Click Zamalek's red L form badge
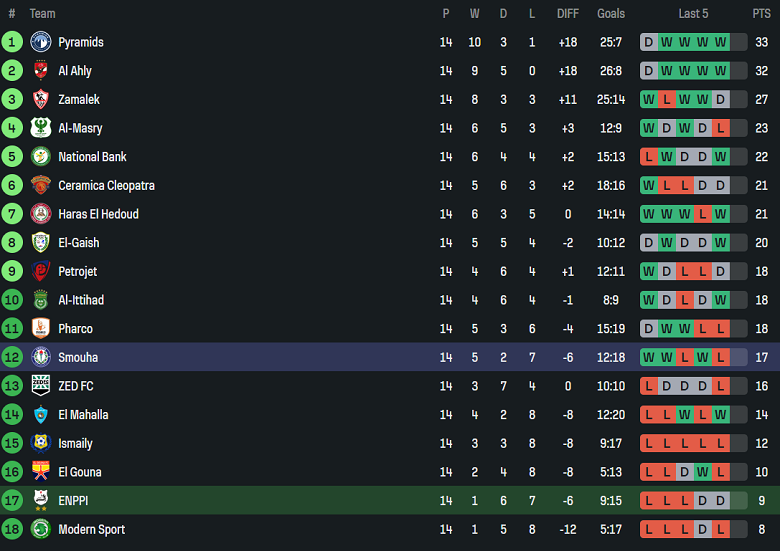The width and height of the screenshot is (780, 551). pos(666,99)
